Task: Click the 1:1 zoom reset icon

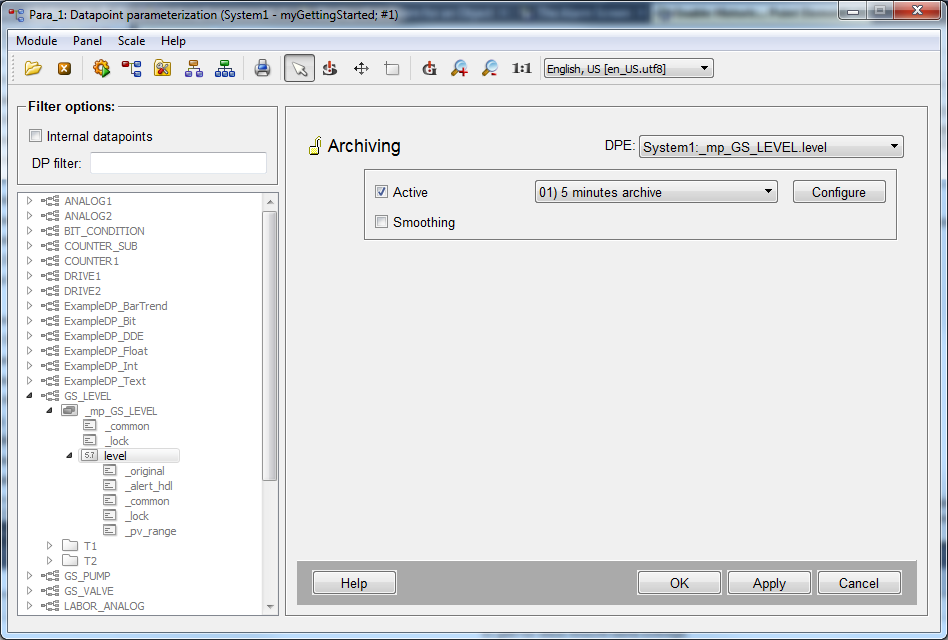Action: click(x=521, y=68)
